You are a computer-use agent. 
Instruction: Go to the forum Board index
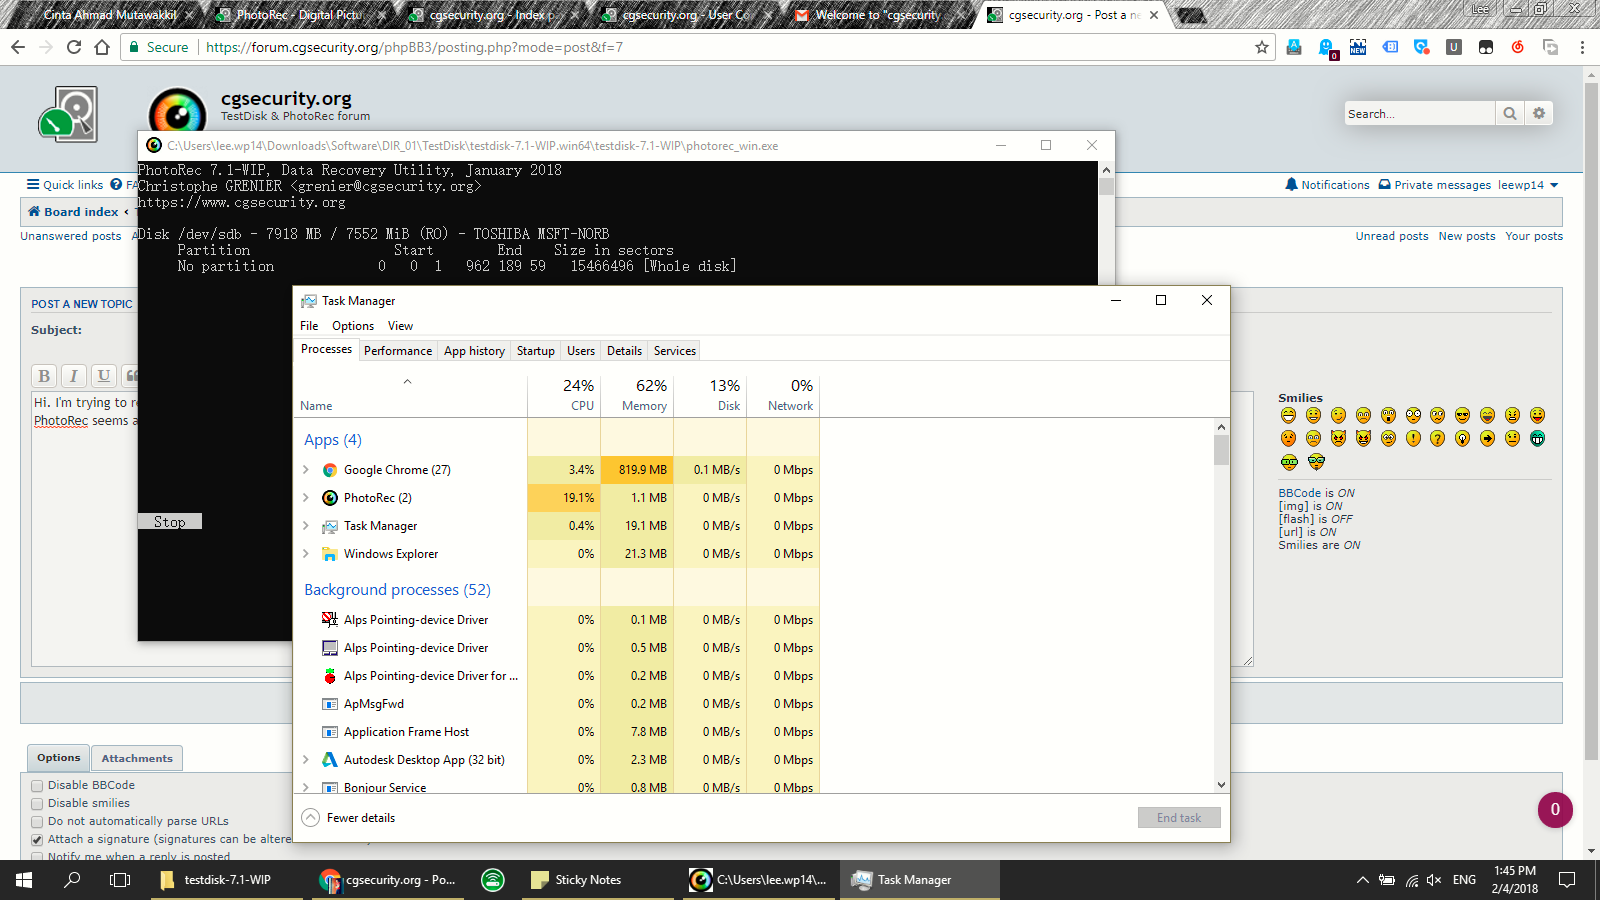73,212
